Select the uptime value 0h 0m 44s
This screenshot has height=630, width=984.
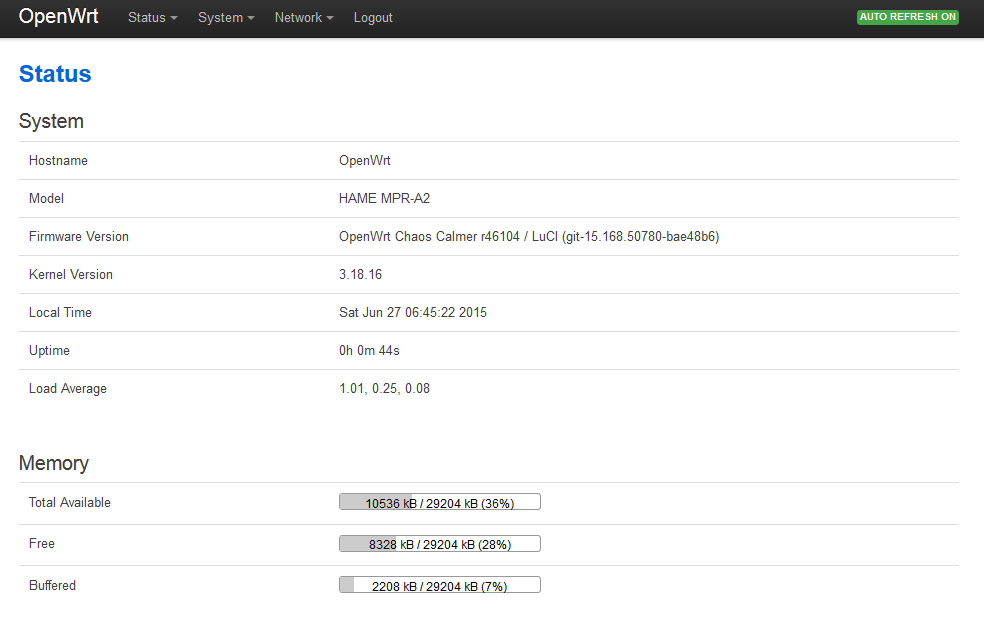369,350
